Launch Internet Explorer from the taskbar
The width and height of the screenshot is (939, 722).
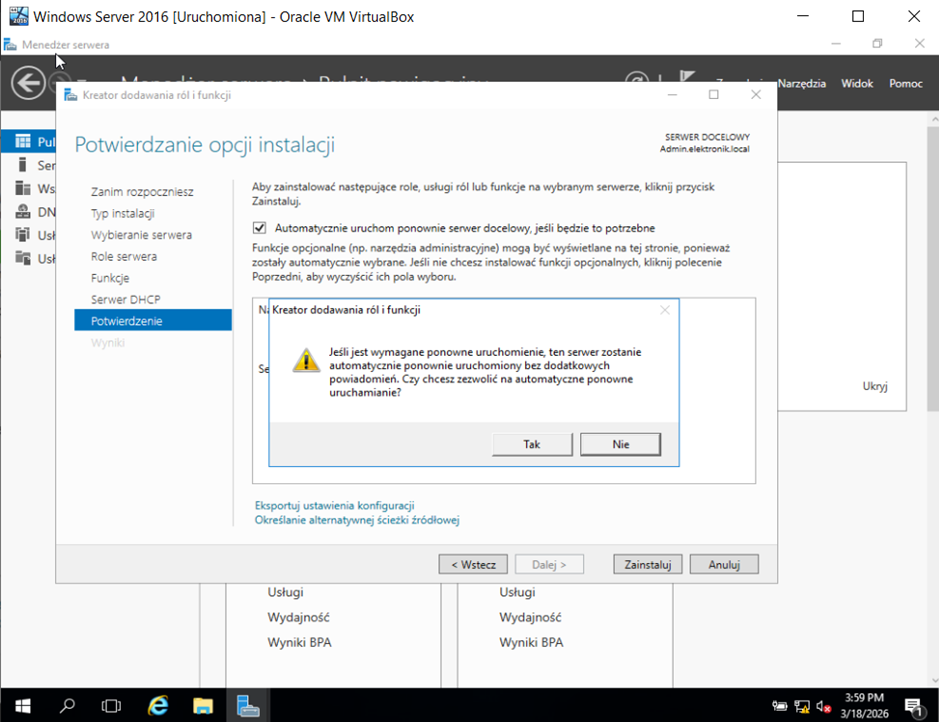click(158, 705)
